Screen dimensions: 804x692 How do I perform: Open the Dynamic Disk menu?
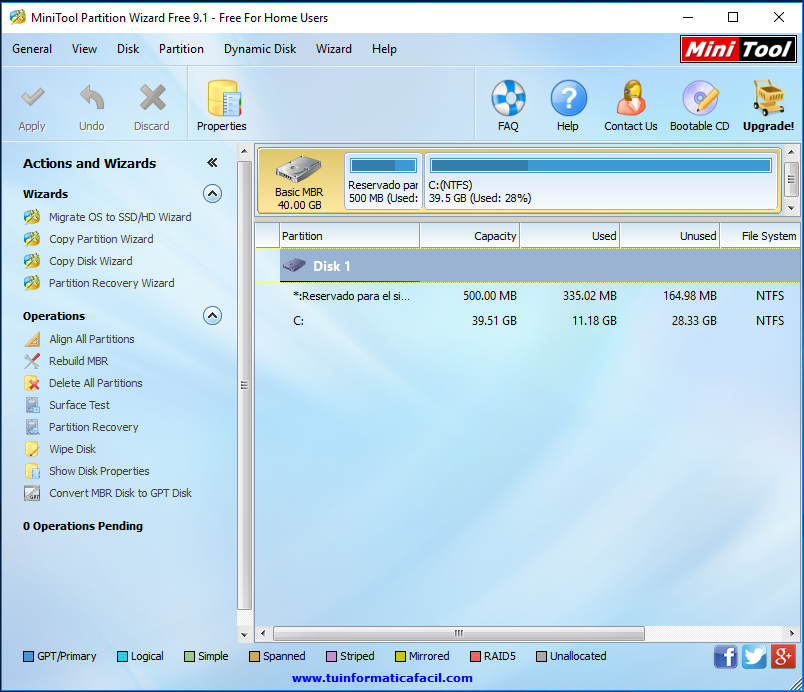point(260,49)
